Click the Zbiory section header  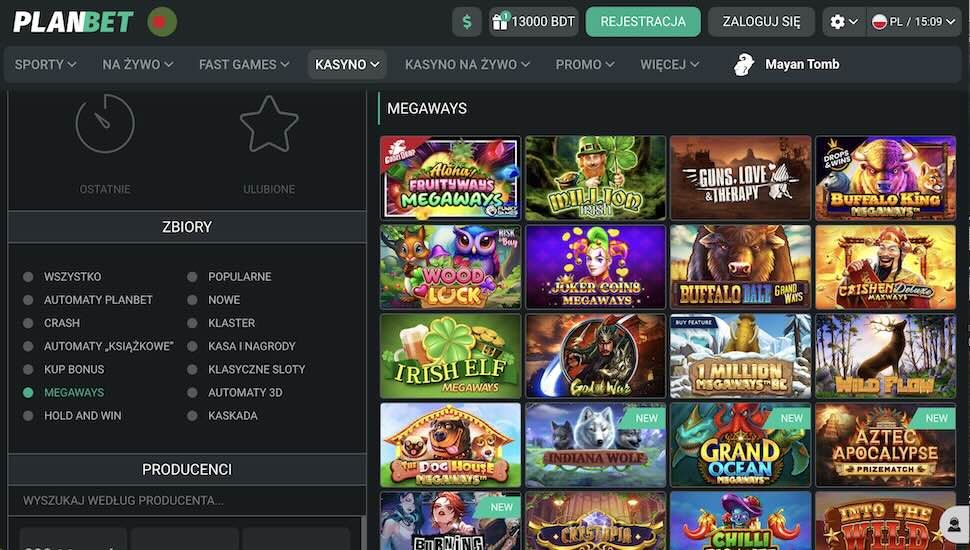click(187, 227)
